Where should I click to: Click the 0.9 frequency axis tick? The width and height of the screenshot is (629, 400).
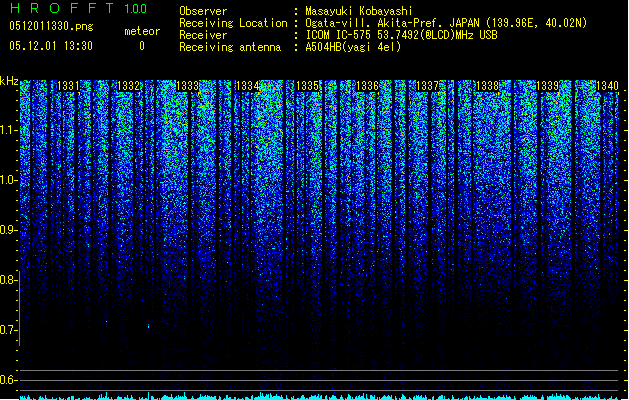[9, 230]
